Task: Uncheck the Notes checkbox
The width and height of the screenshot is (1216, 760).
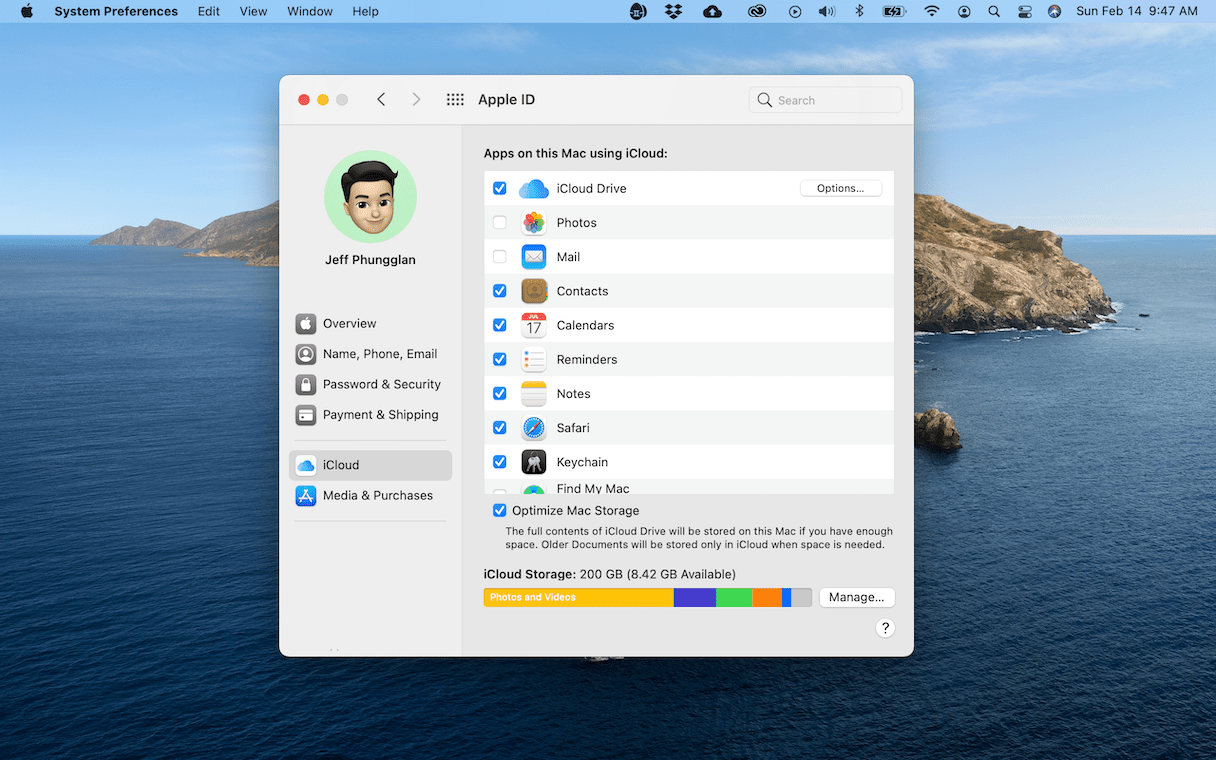Action: [500, 393]
